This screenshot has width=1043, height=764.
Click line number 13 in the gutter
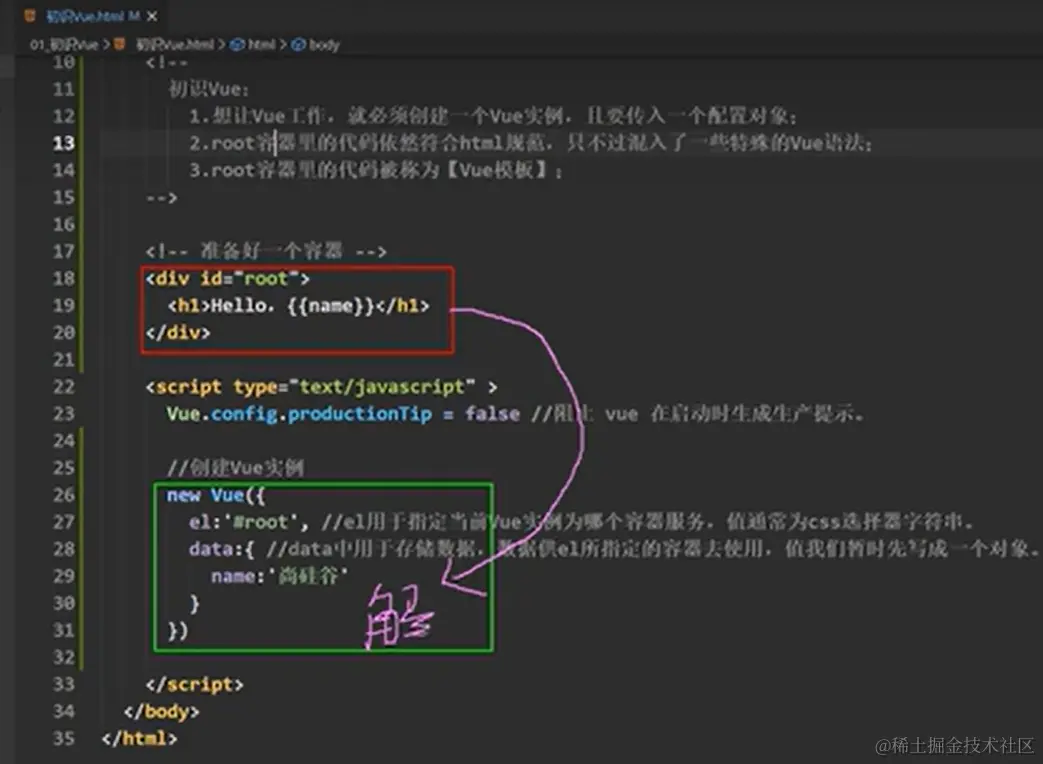pyautogui.click(x=64, y=143)
